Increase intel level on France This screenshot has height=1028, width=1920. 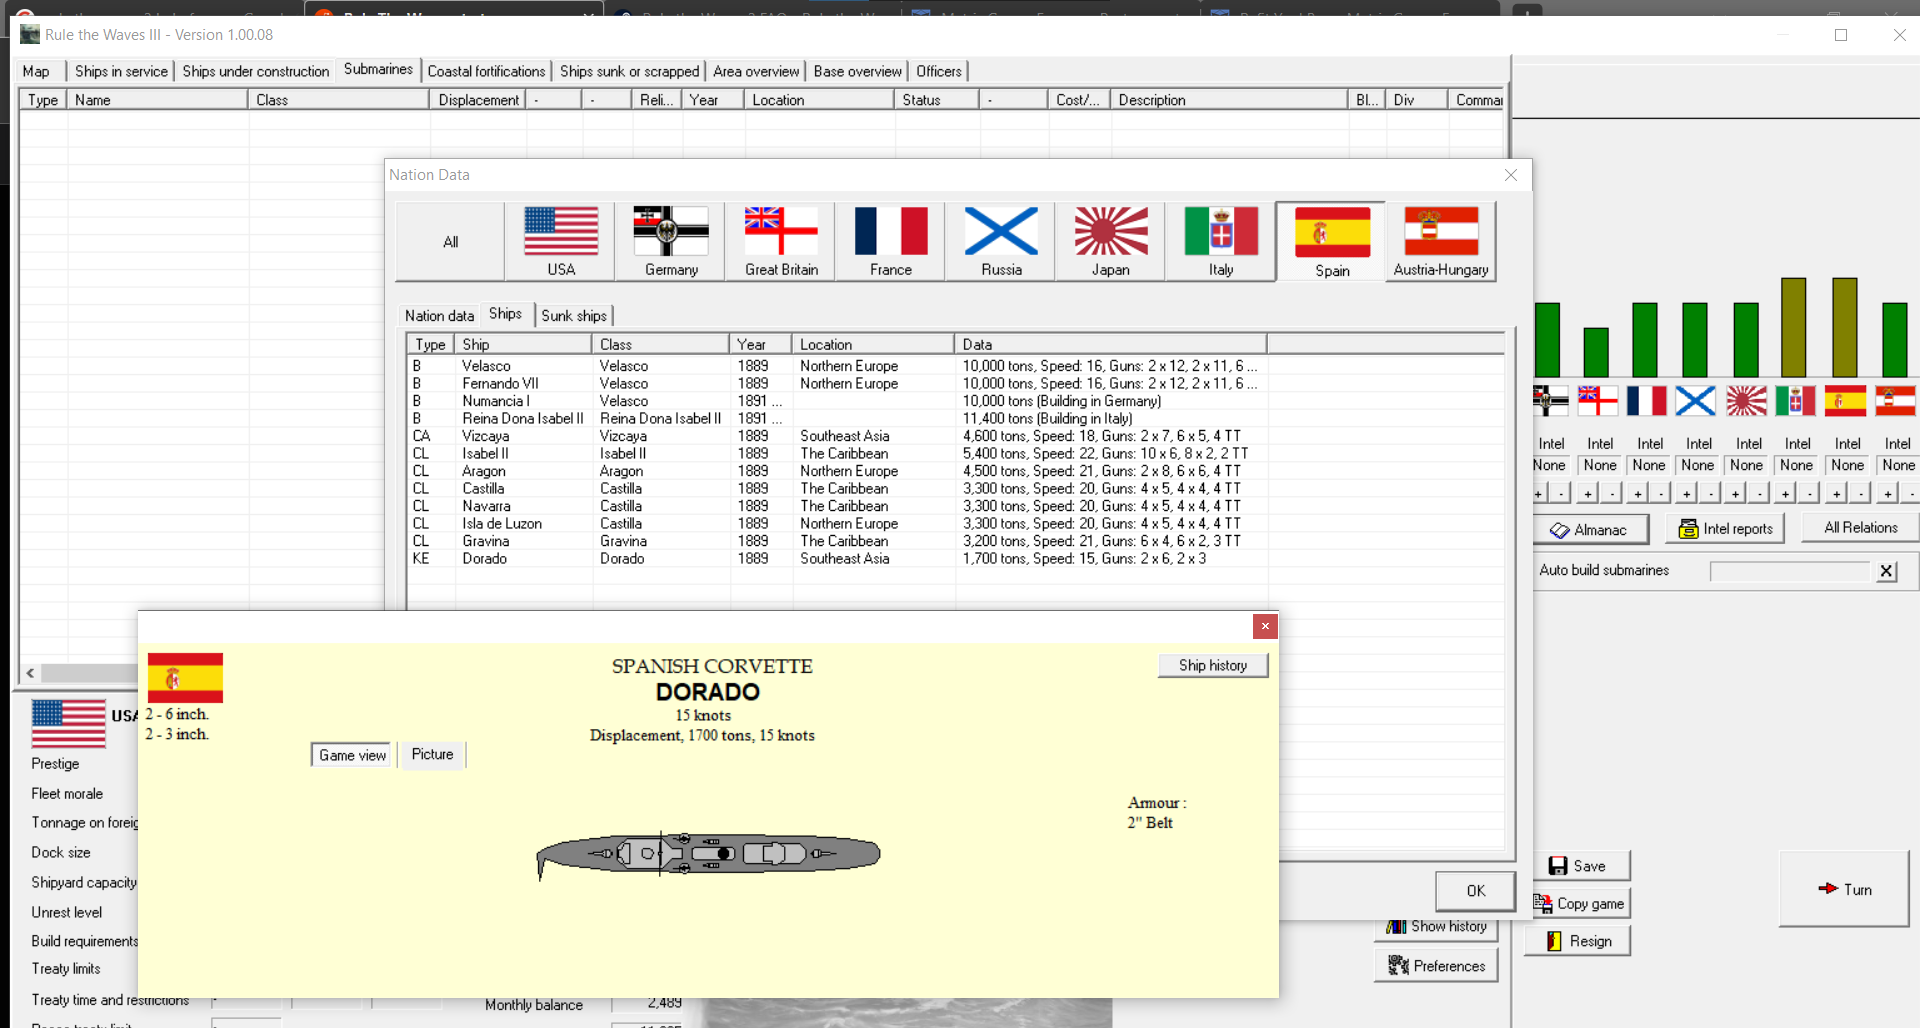click(x=1637, y=493)
